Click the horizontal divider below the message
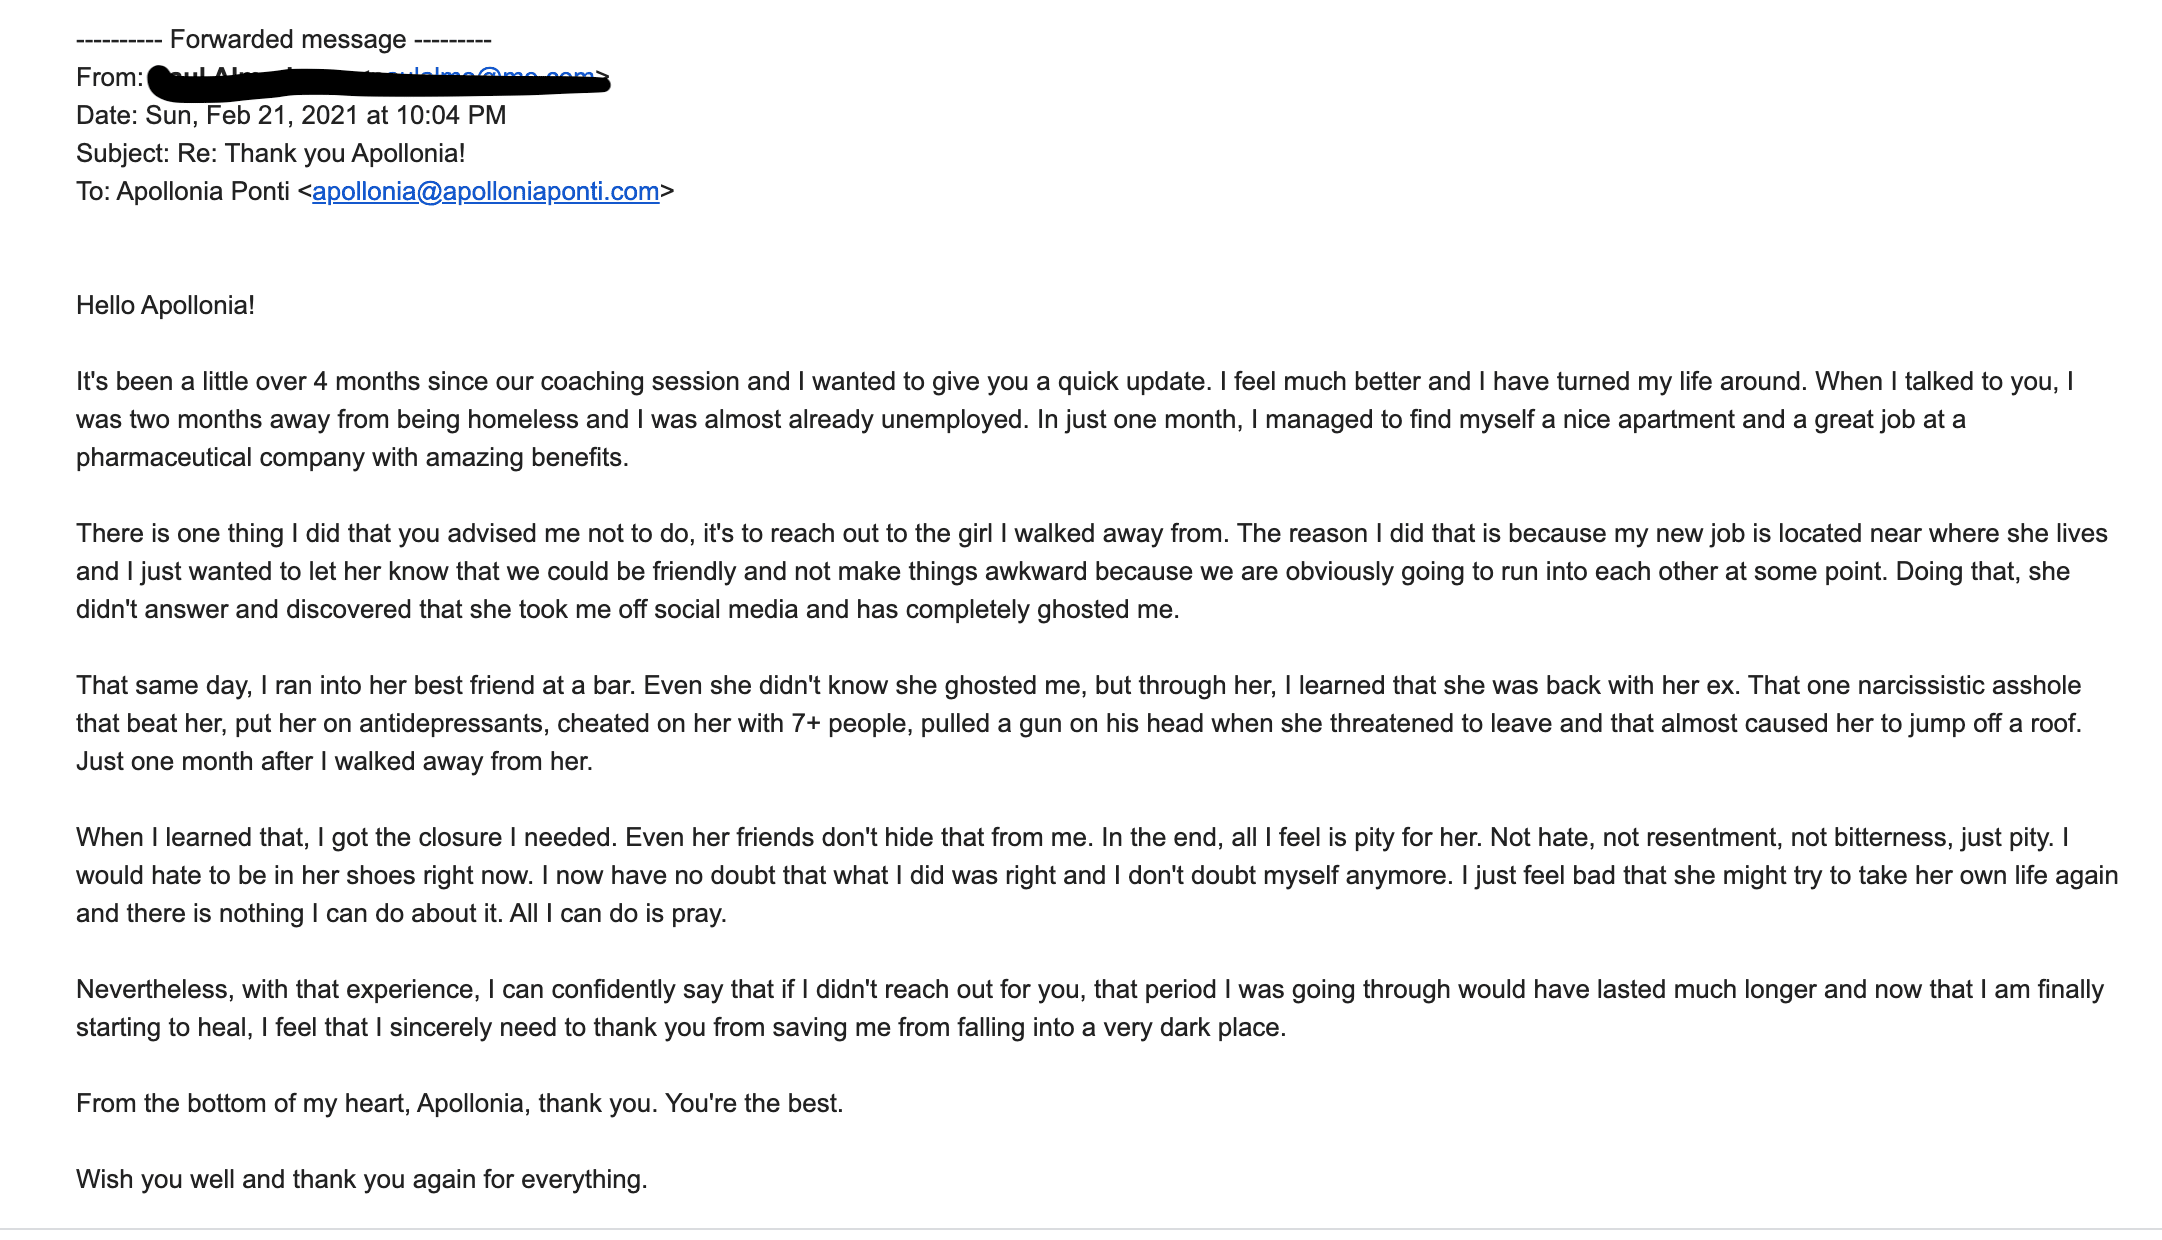The width and height of the screenshot is (2162, 1240). [x=1081, y=1229]
